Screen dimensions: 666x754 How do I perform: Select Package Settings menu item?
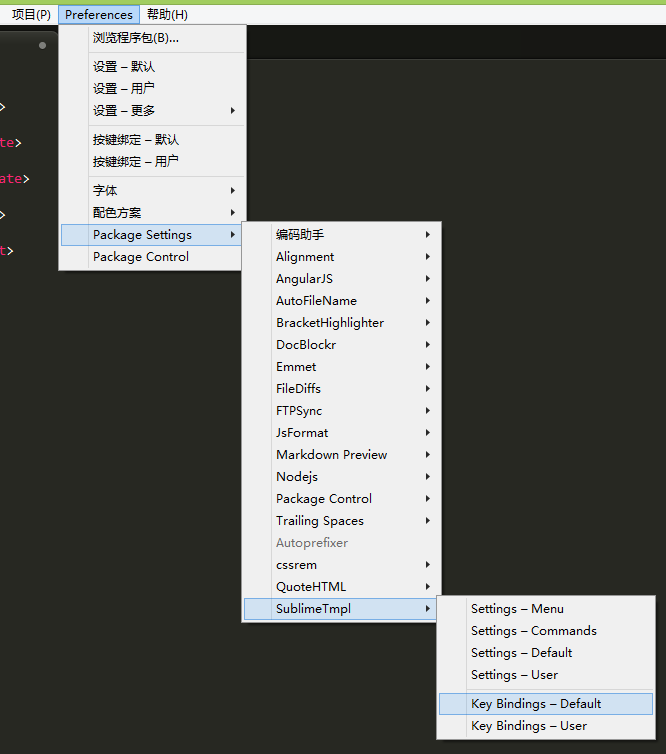(151, 235)
